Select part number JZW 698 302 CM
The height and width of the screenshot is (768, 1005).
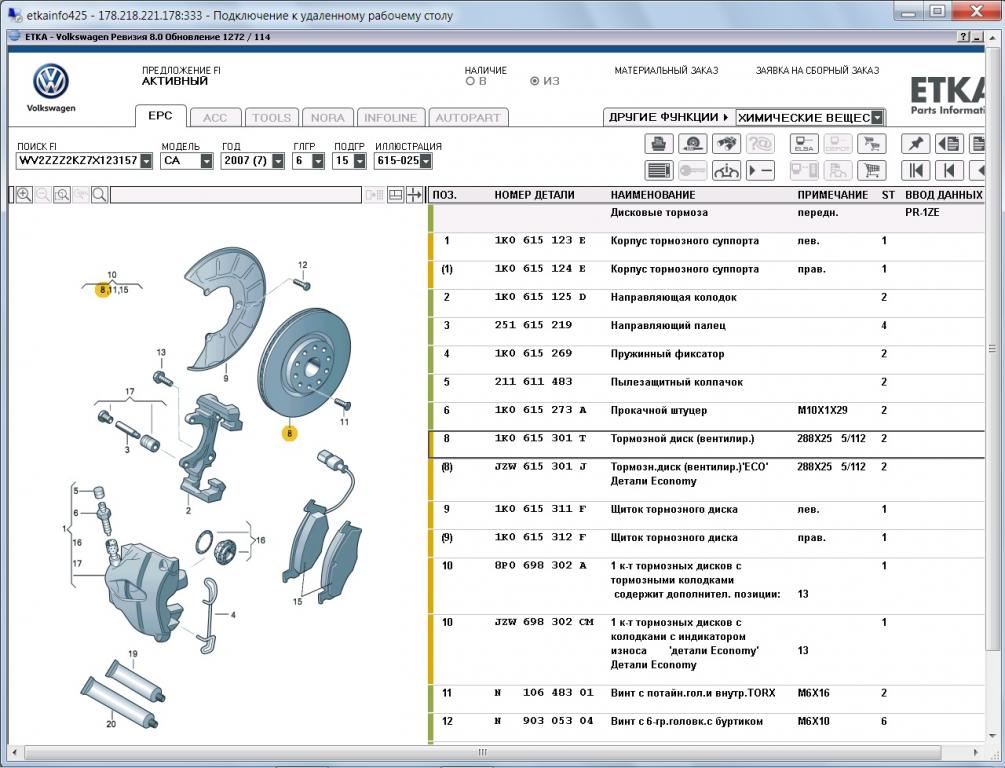pyautogui.click(x=544, y=622)
